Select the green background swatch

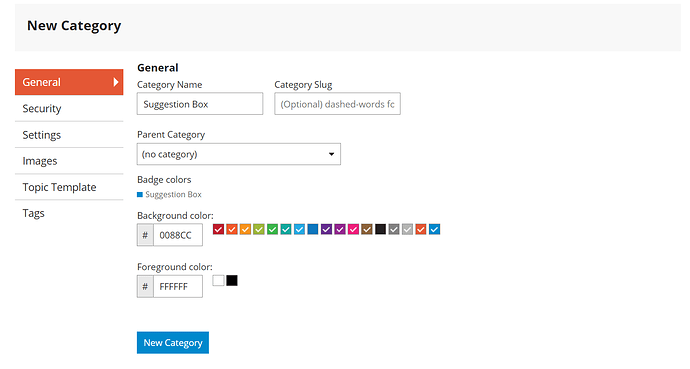point(272,229)
